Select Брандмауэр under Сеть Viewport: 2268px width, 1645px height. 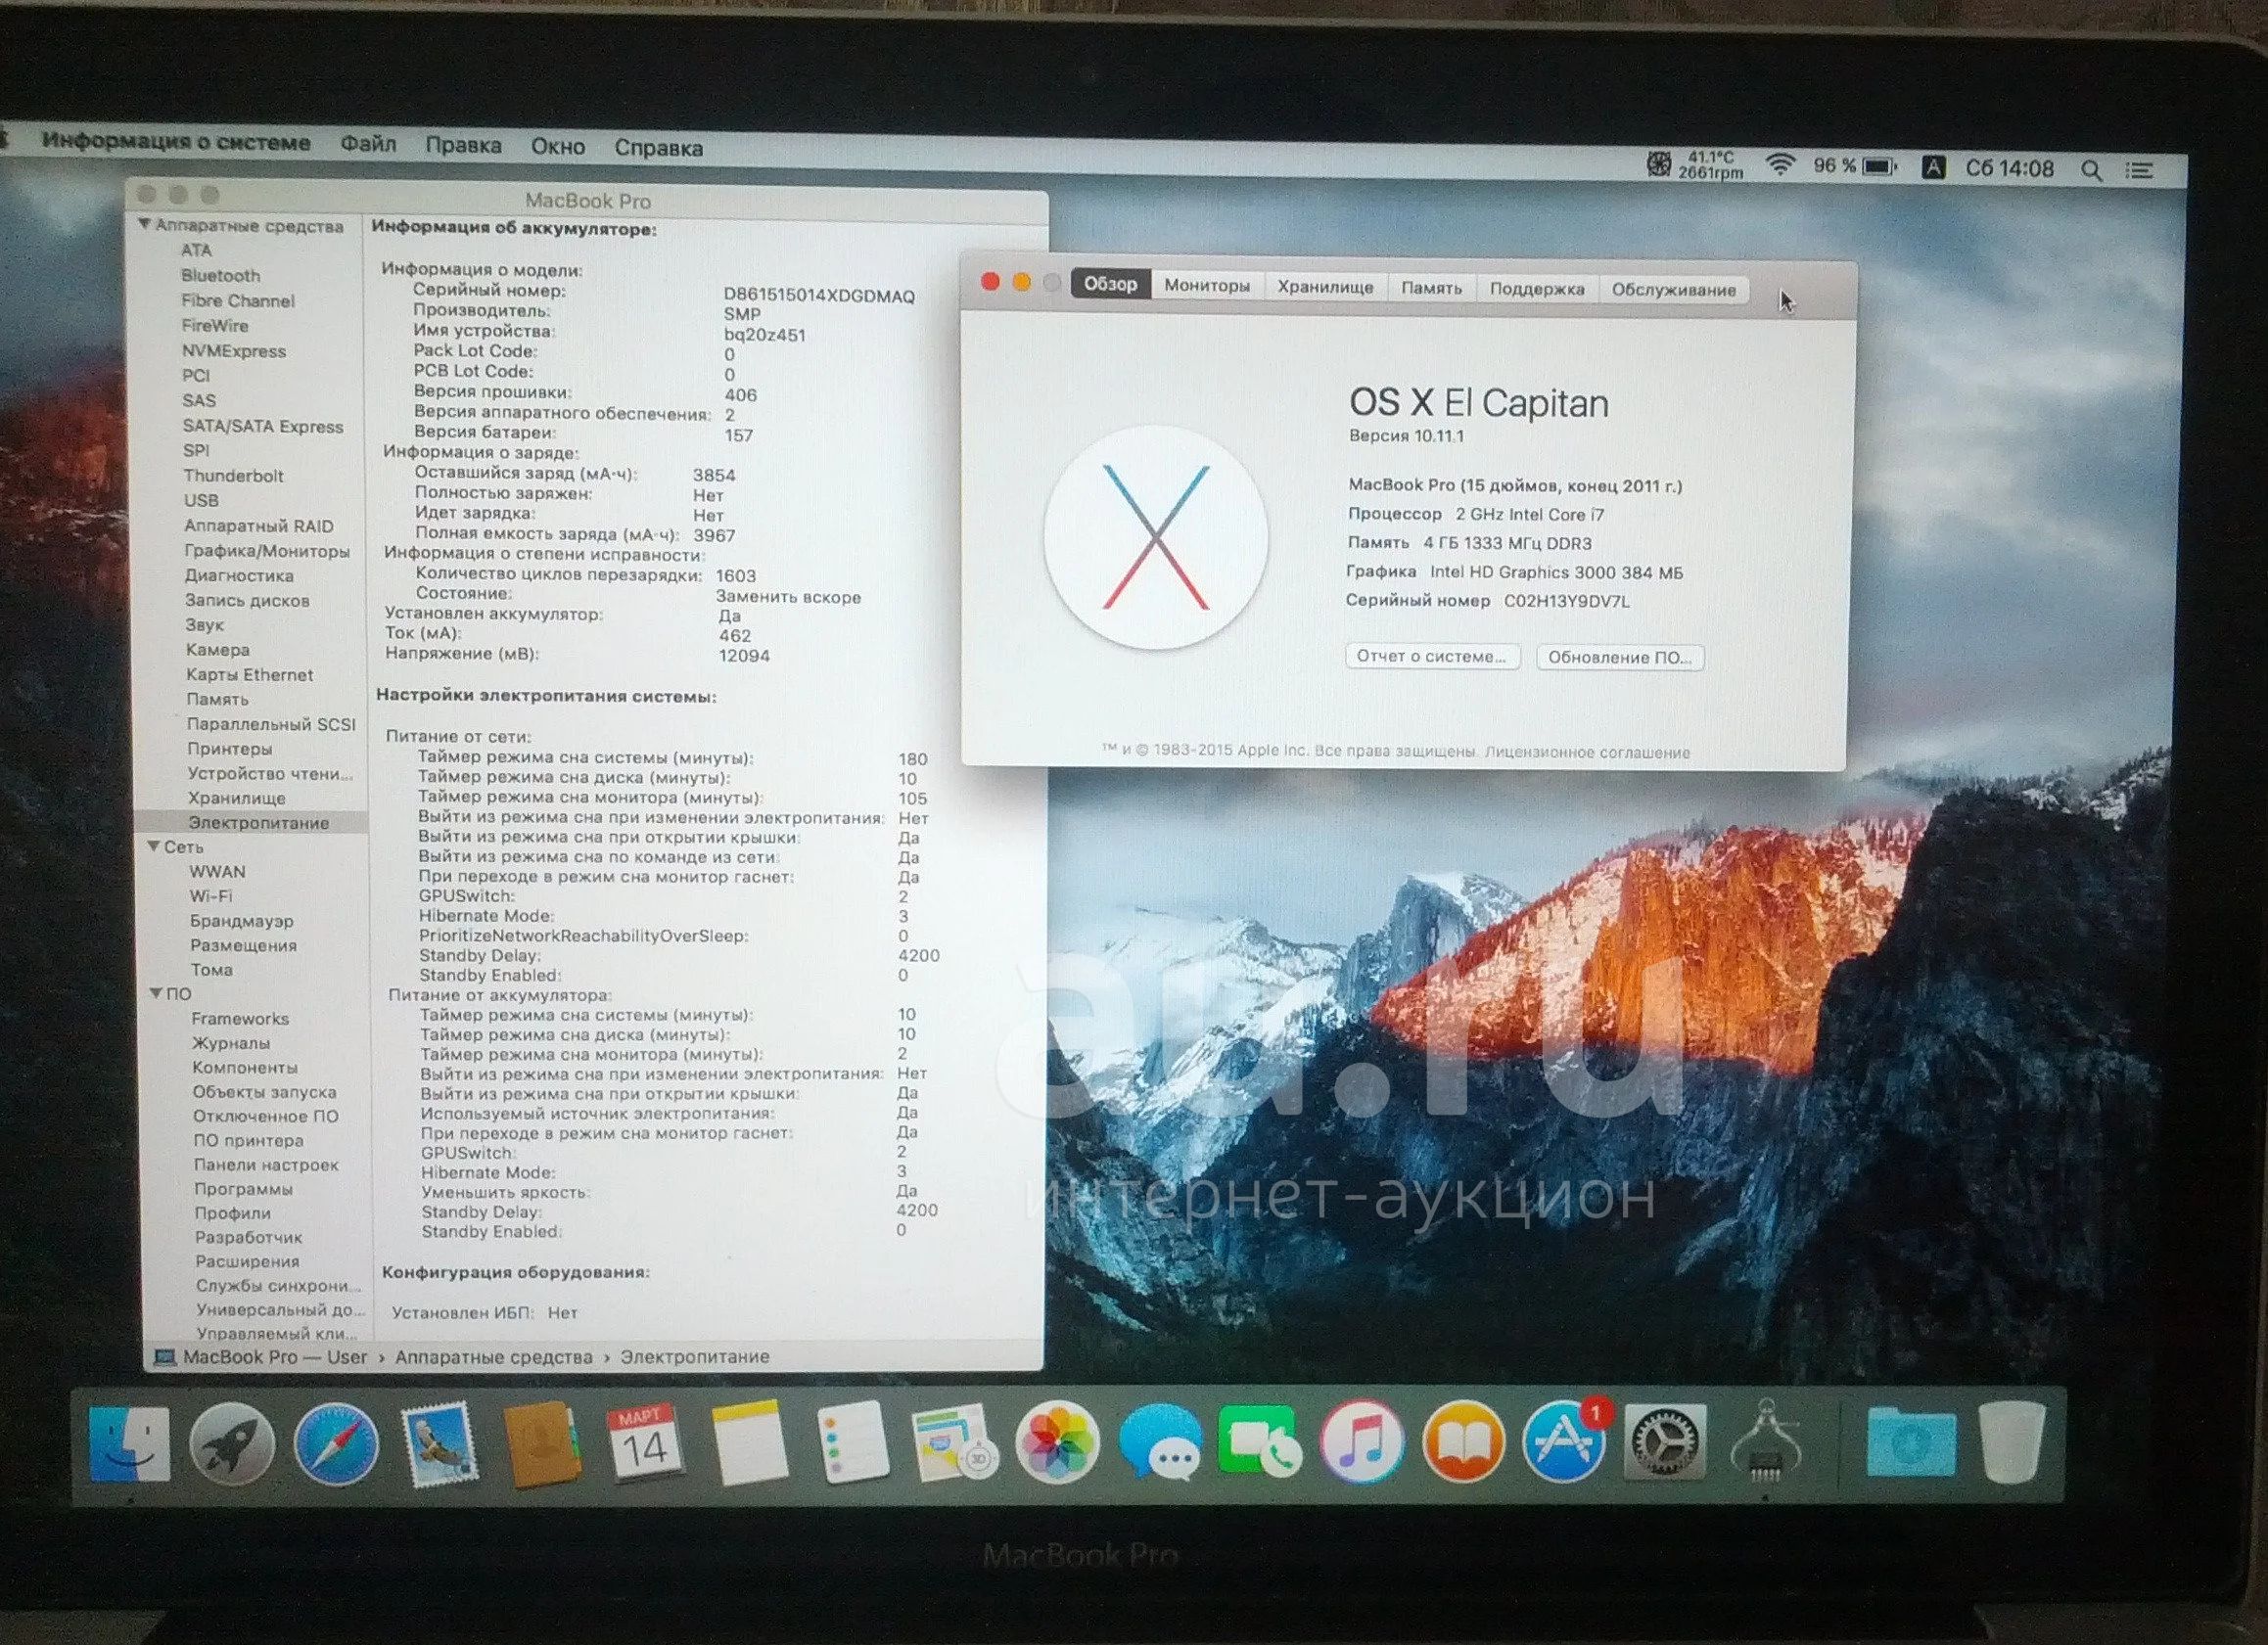point(241,920)
